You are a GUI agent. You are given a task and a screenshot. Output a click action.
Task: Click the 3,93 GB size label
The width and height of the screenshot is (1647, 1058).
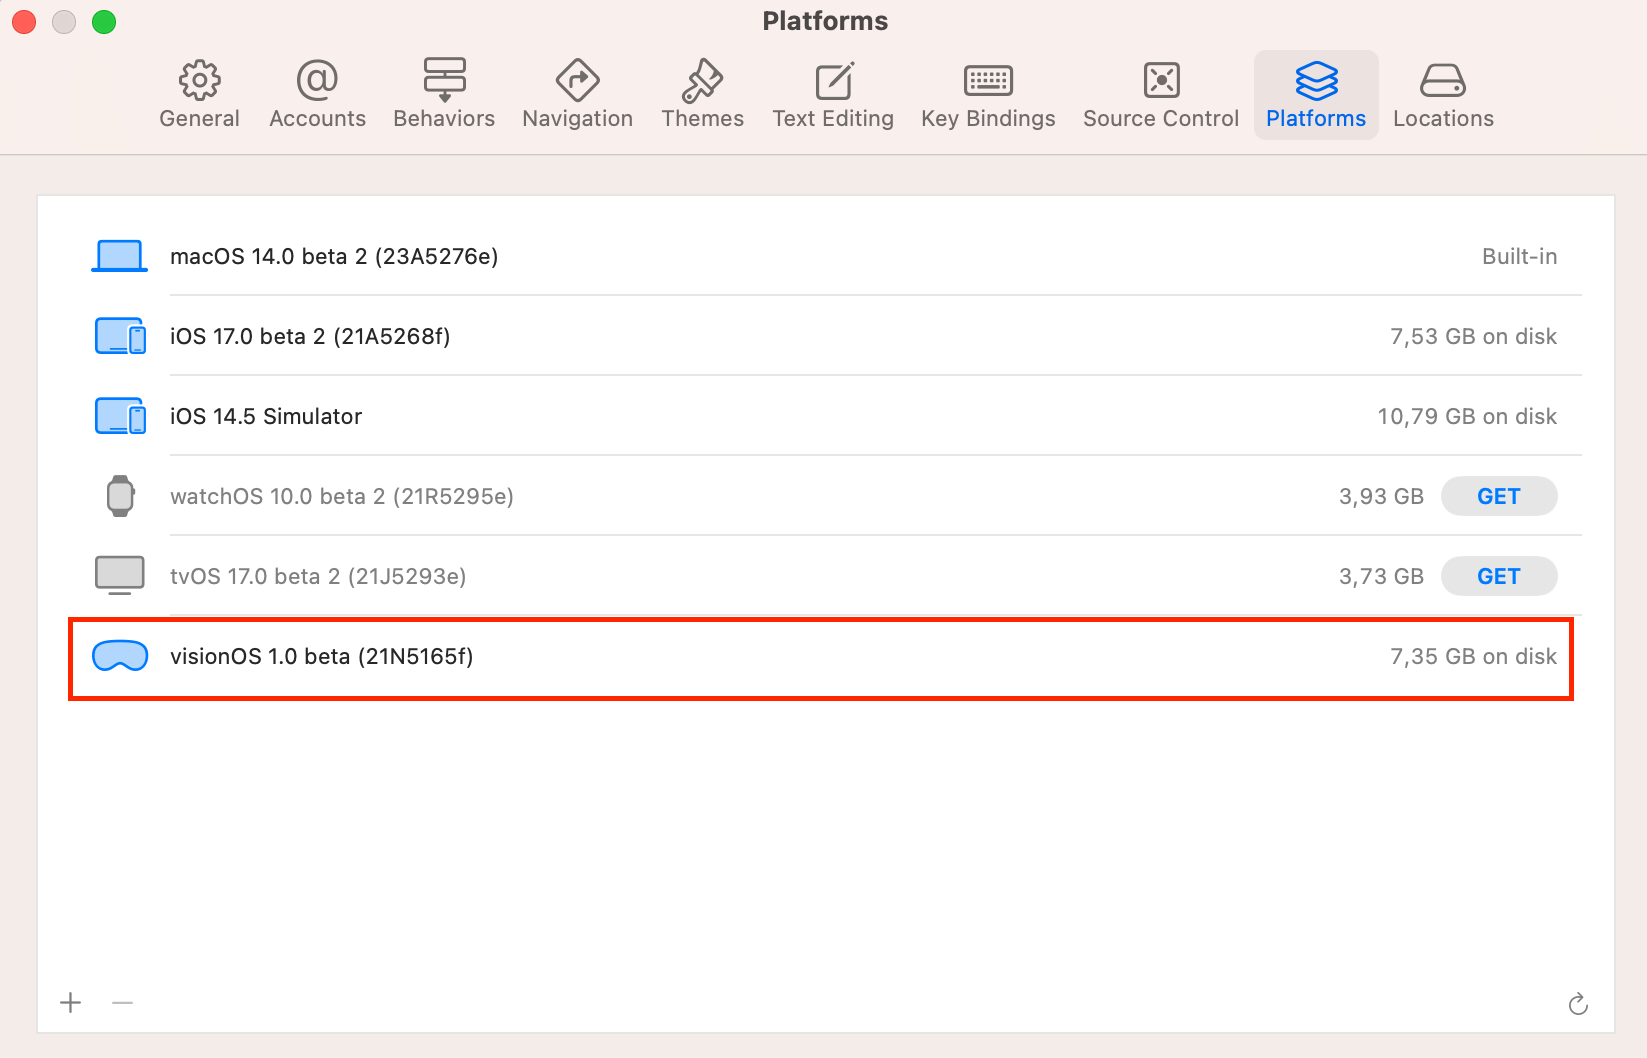(1381, 496)
